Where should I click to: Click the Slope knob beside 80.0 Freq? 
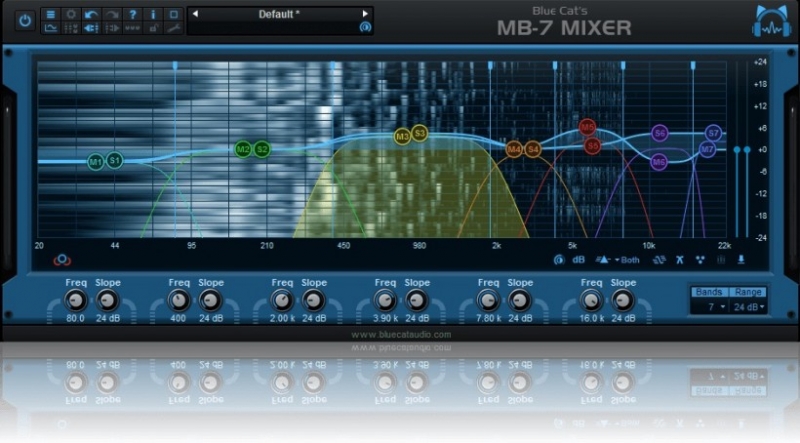pos(108,300)
